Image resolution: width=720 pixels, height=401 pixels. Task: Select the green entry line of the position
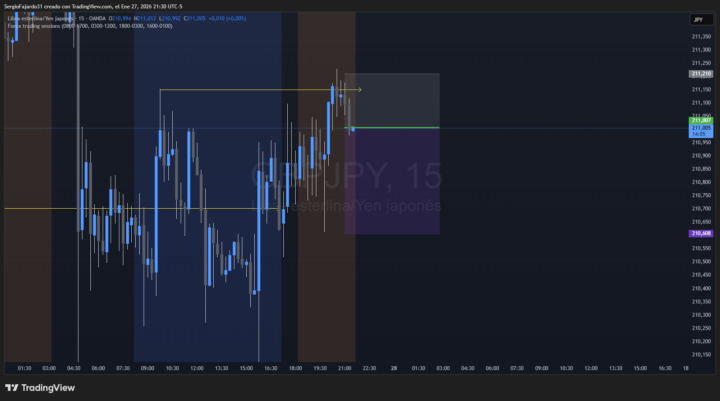click(392, 128)
